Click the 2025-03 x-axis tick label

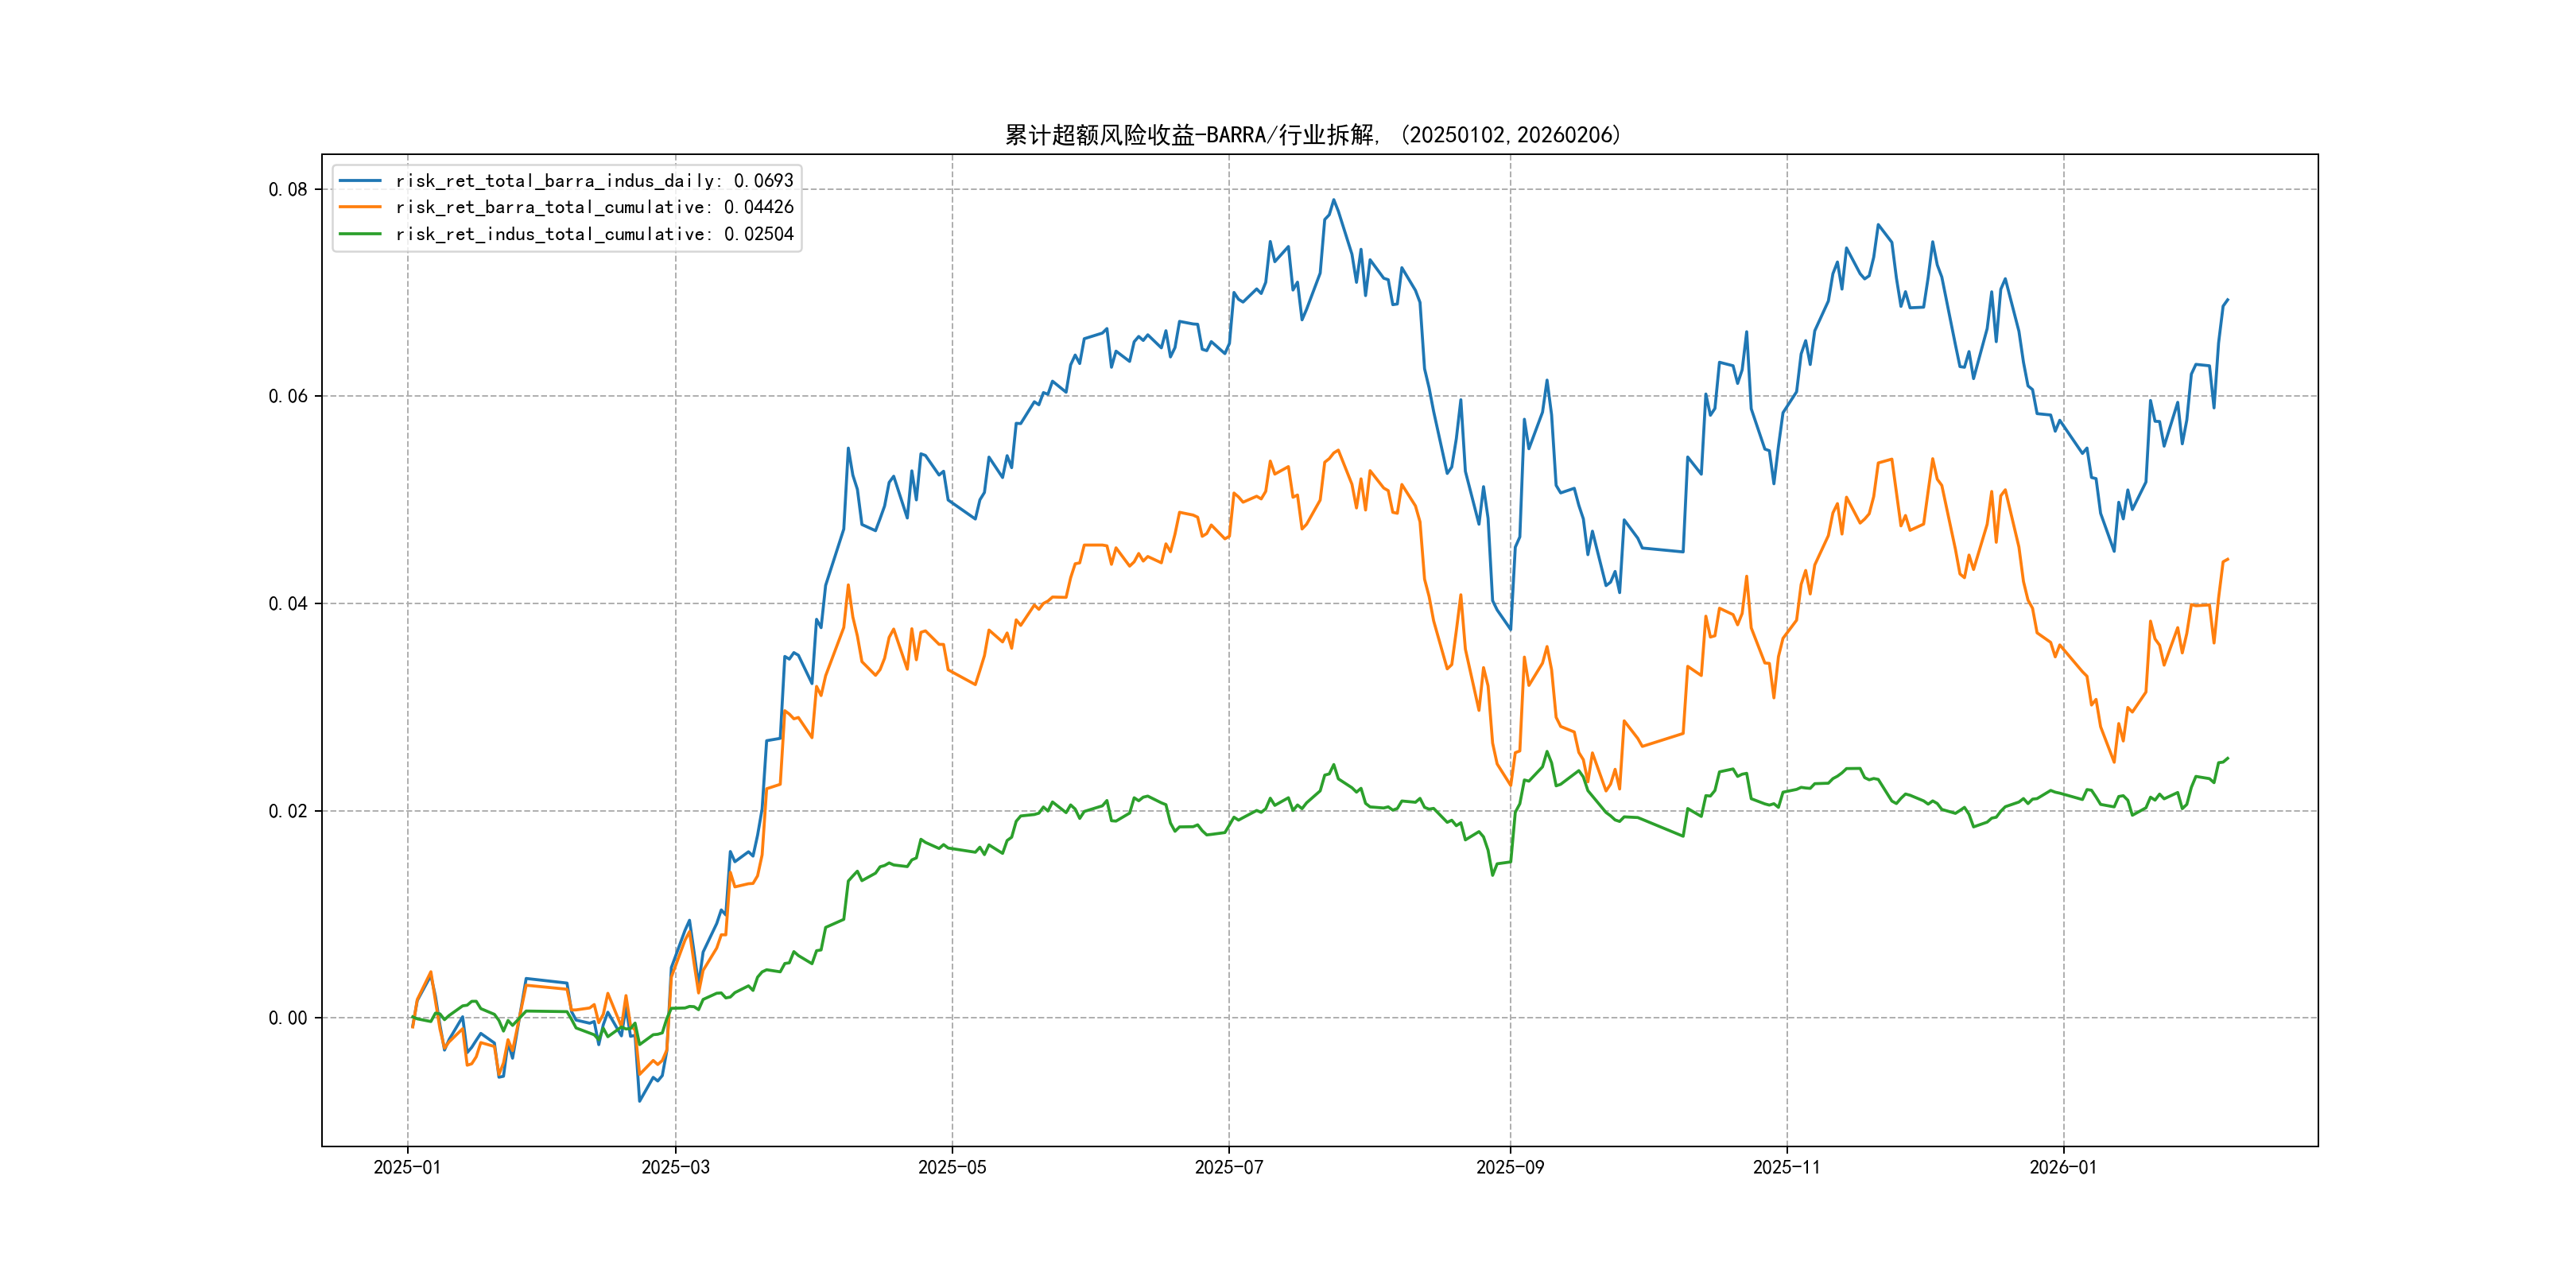point(675,1167)
